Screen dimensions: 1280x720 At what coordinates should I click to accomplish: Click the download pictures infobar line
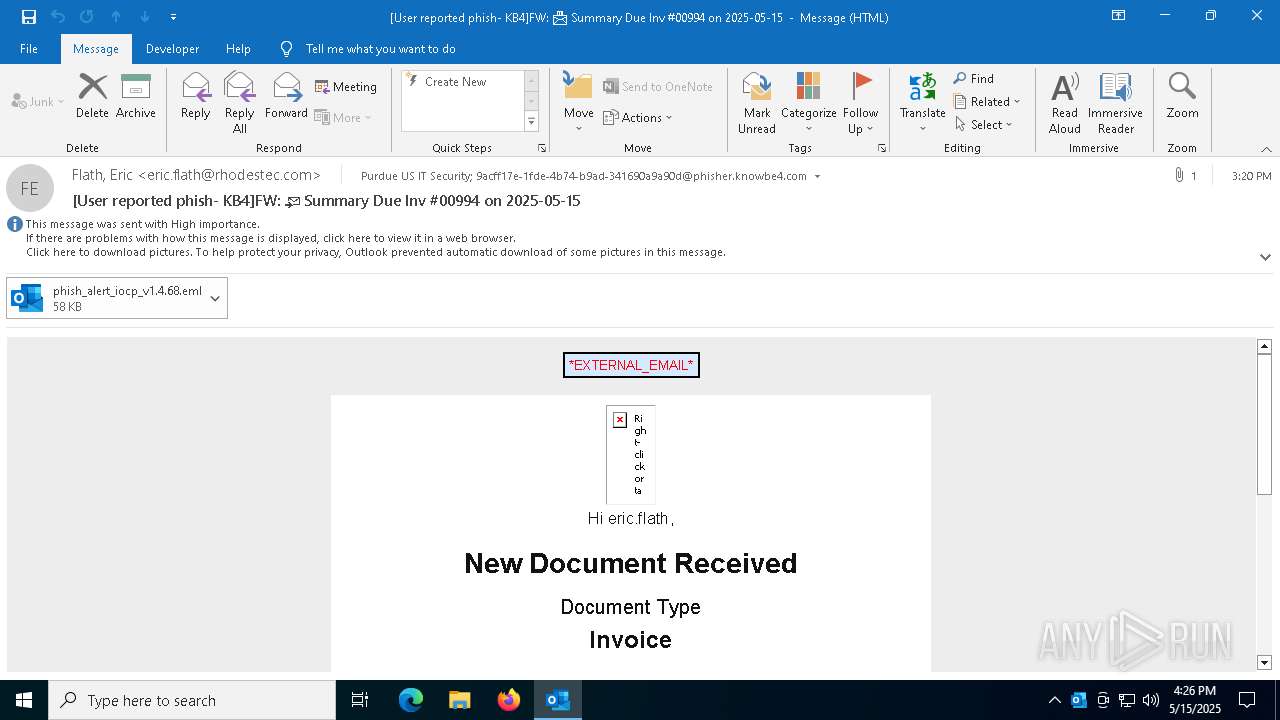click(376, 252)
